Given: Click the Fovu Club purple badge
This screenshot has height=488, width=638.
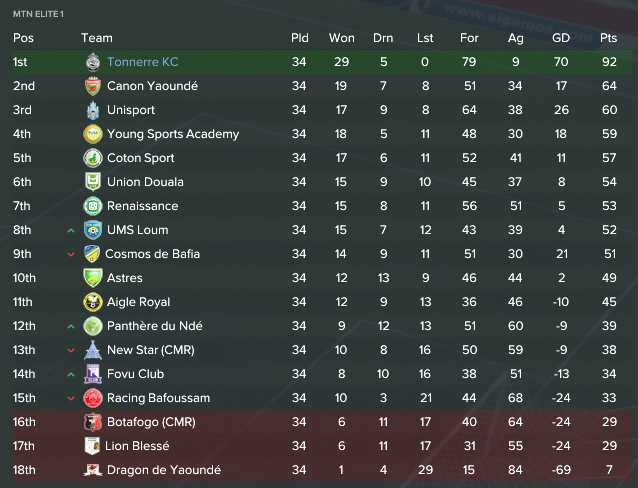Looking at the screenshot, I should coord(93,374).
